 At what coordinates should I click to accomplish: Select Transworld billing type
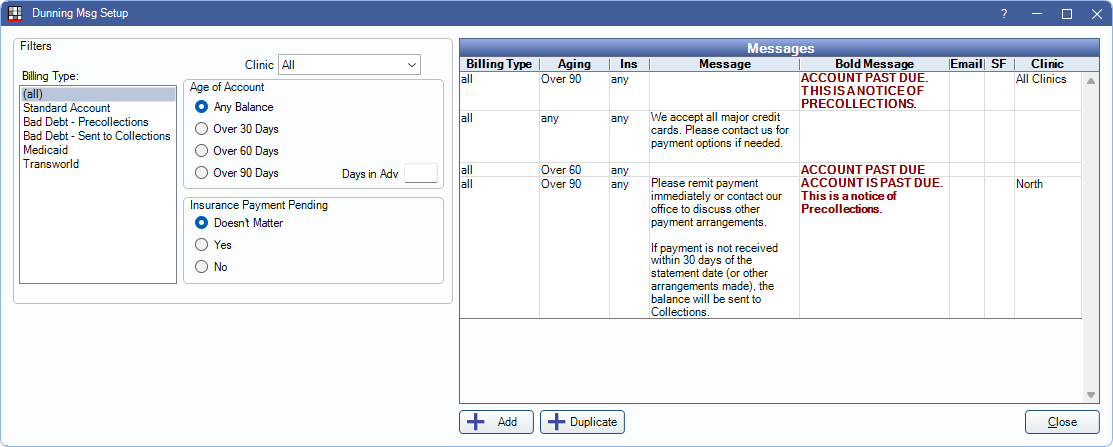(50, 164)
